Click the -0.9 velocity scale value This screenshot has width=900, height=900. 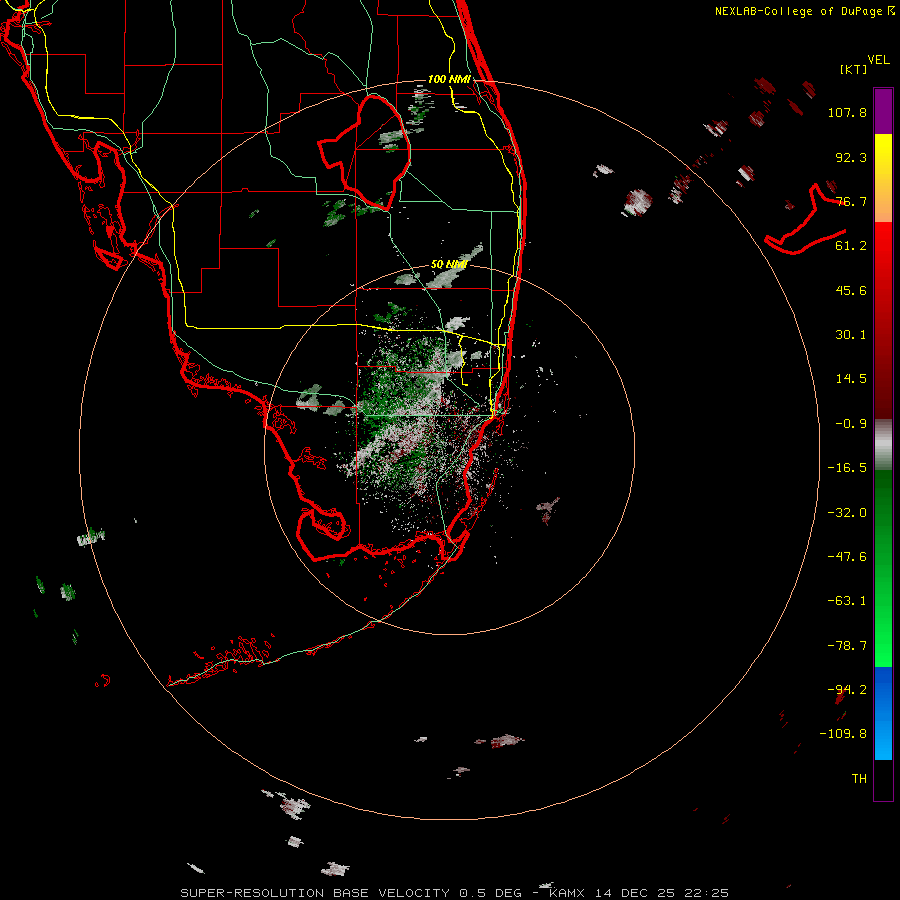[851, 424]
